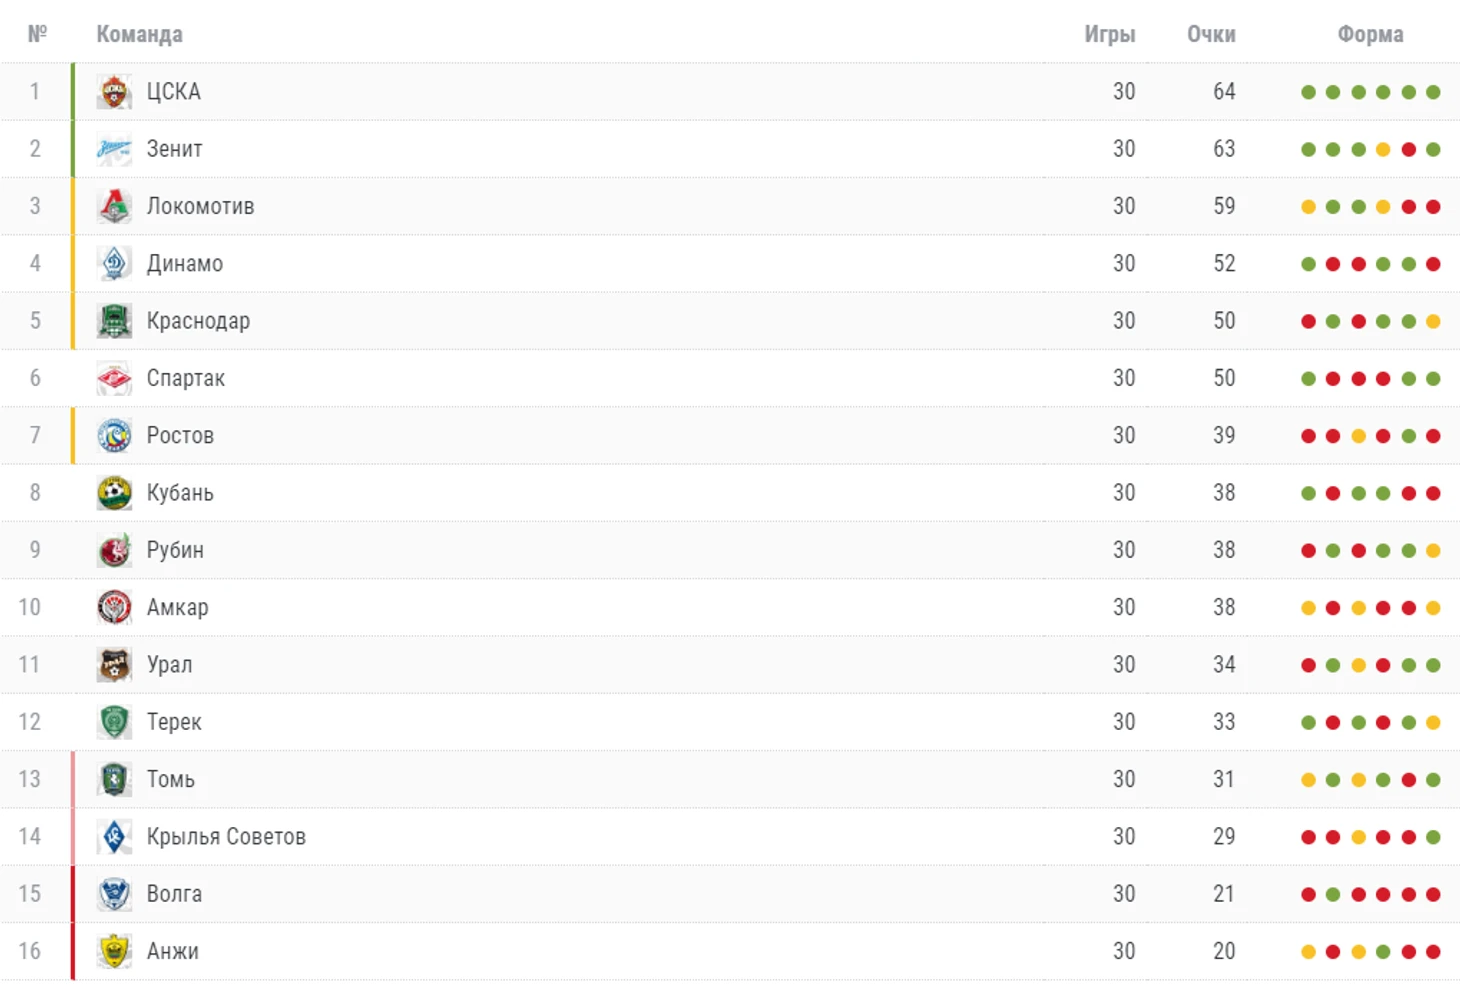Click the Ростов club badge

tap(114, 436)
